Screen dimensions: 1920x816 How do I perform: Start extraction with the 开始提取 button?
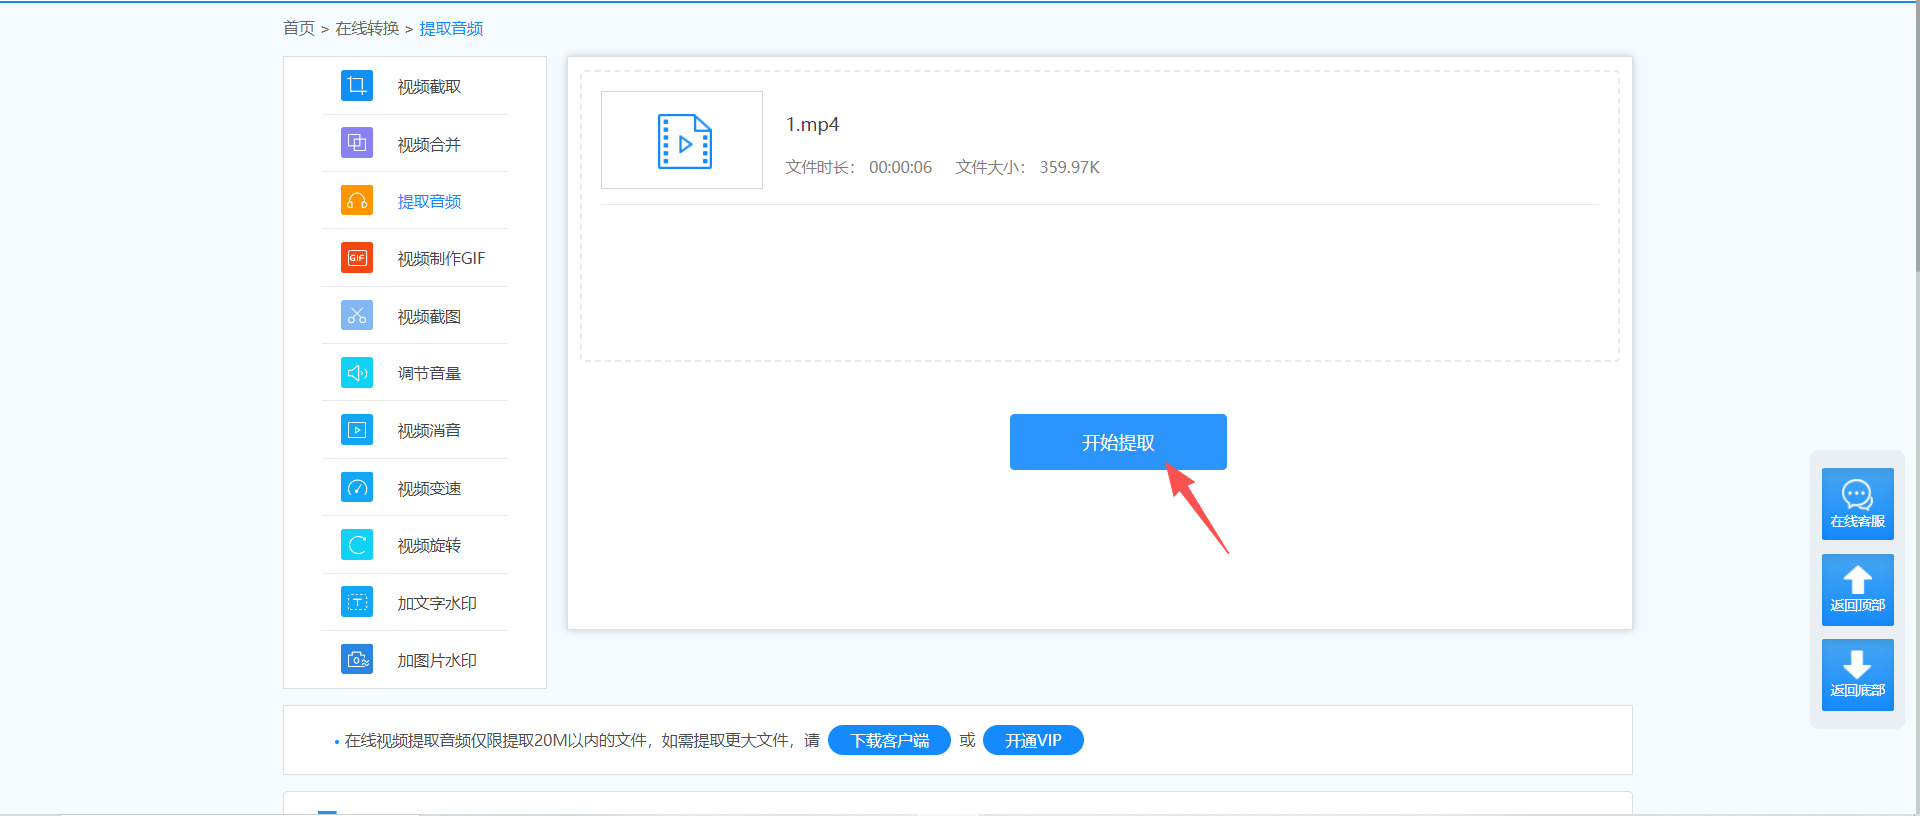tap(1118, 442)
